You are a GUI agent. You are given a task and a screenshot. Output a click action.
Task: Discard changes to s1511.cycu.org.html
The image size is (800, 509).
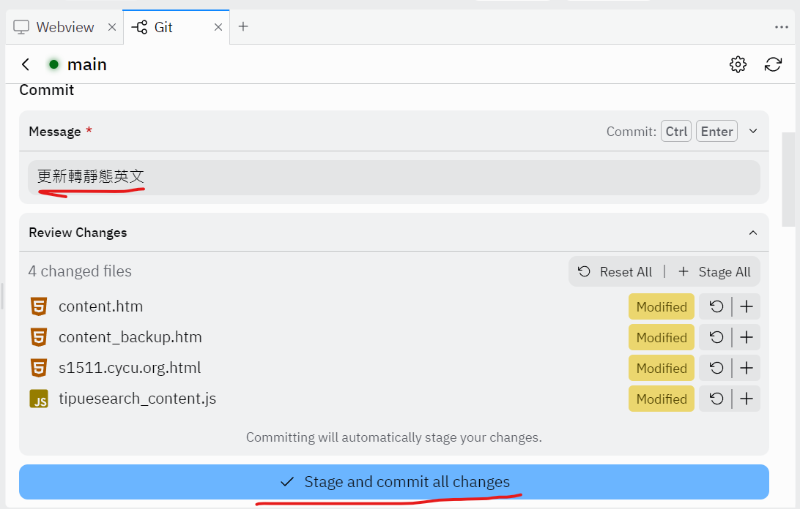pyautogui.click(x=716, y=368)
